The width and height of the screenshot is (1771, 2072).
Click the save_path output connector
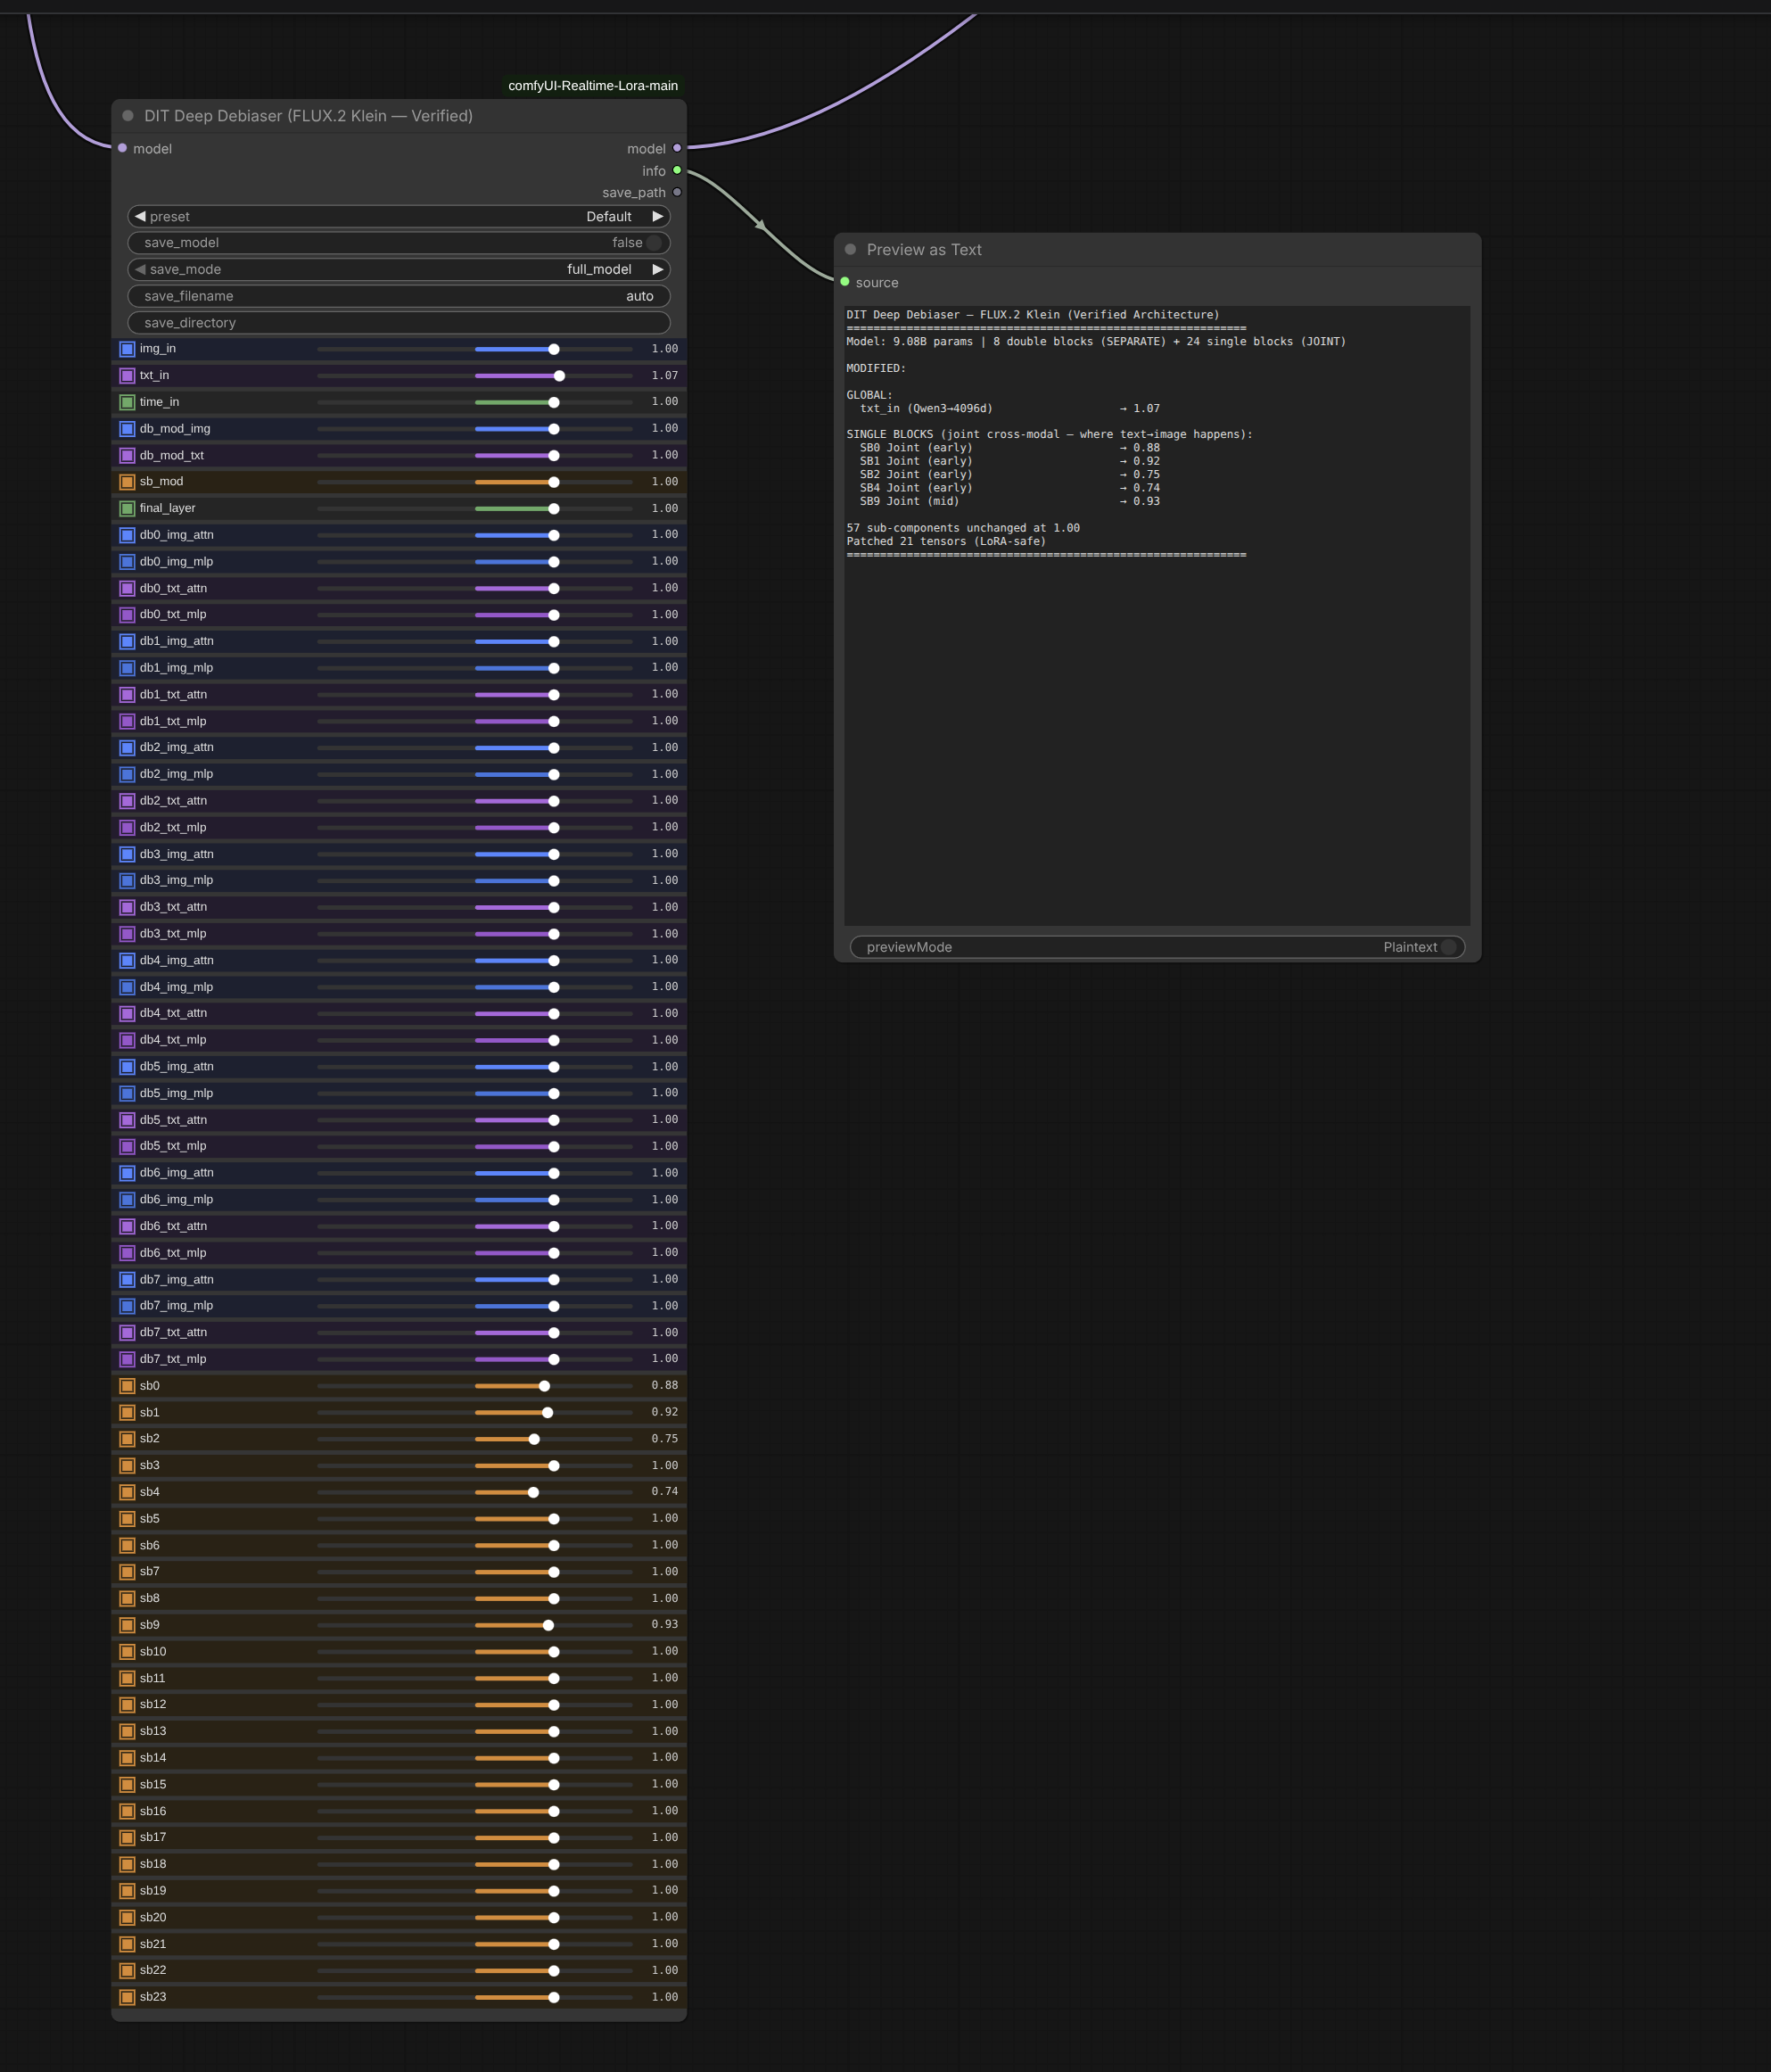(x=677, y=192)
